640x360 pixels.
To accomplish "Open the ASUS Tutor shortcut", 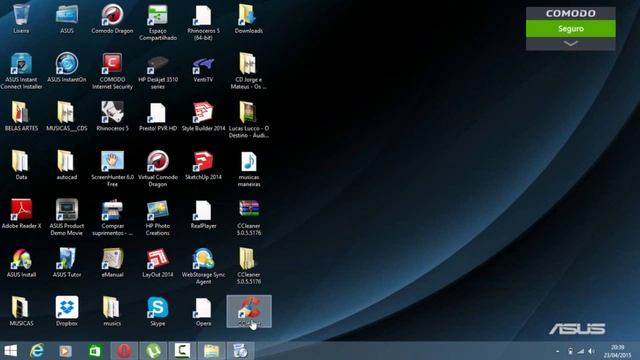I will click(x=67, y=263).
